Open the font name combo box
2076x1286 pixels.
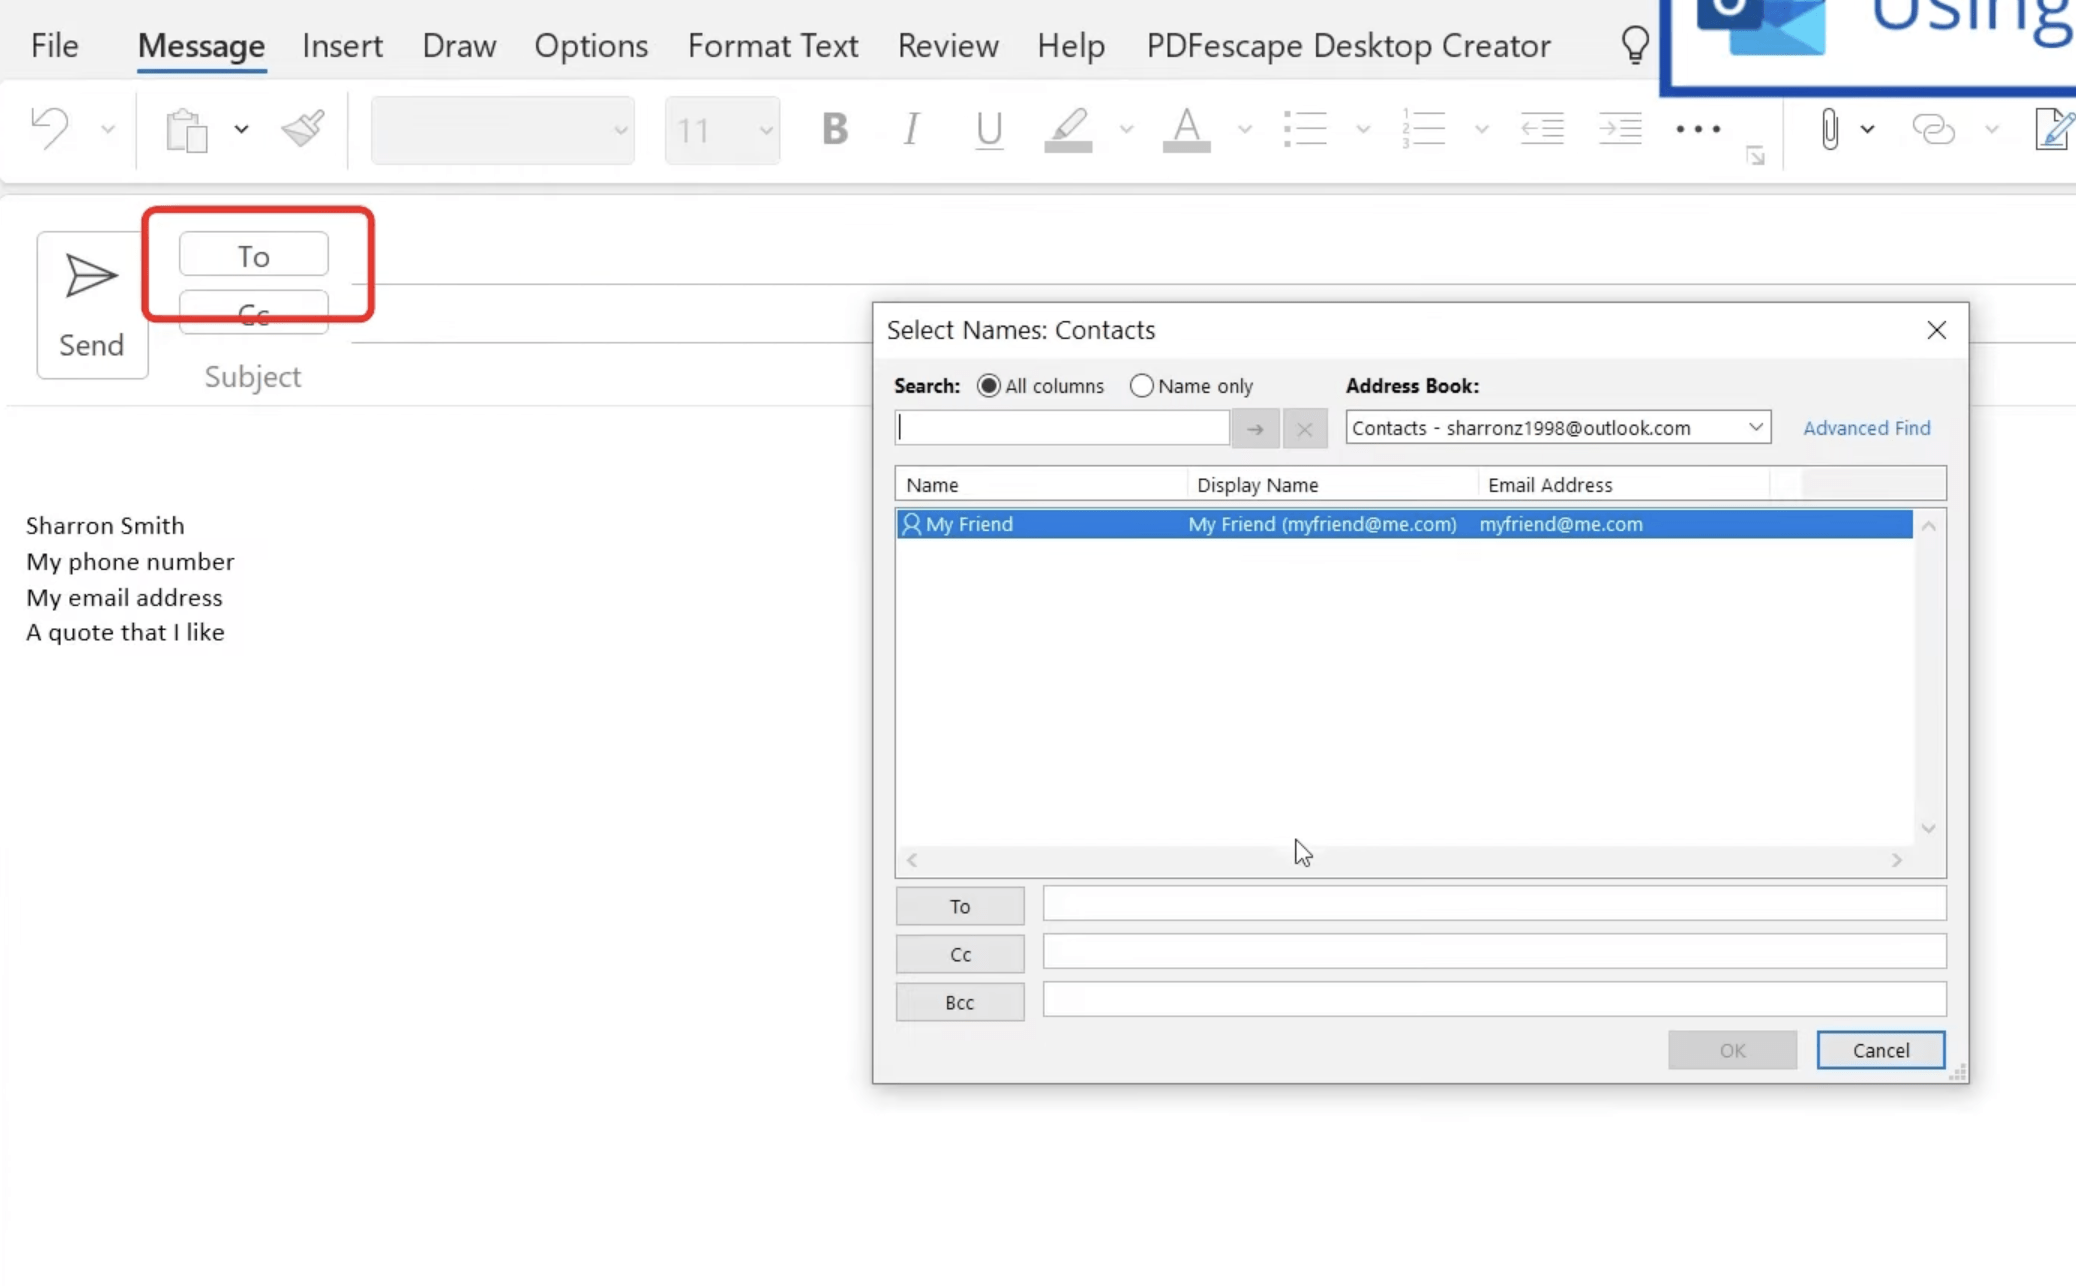(502, 130)
